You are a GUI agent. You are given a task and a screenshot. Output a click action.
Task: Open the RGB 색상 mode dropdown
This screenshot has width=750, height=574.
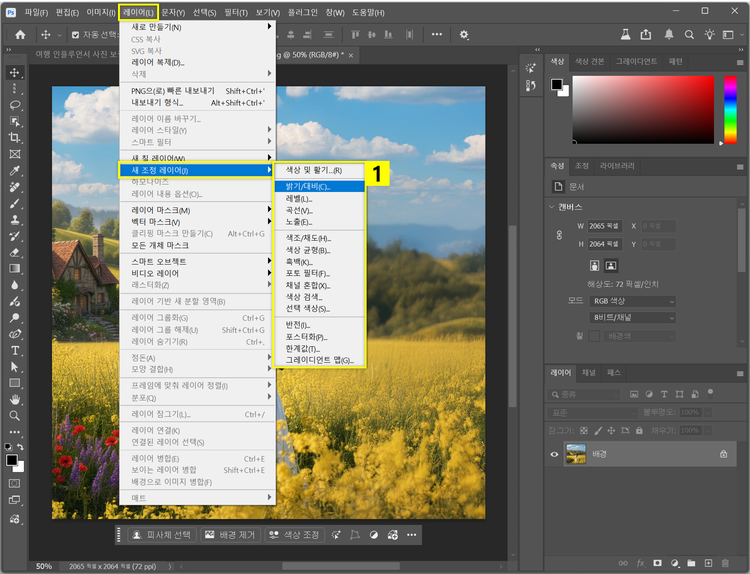pyautogui.click(x=631, y=300)
